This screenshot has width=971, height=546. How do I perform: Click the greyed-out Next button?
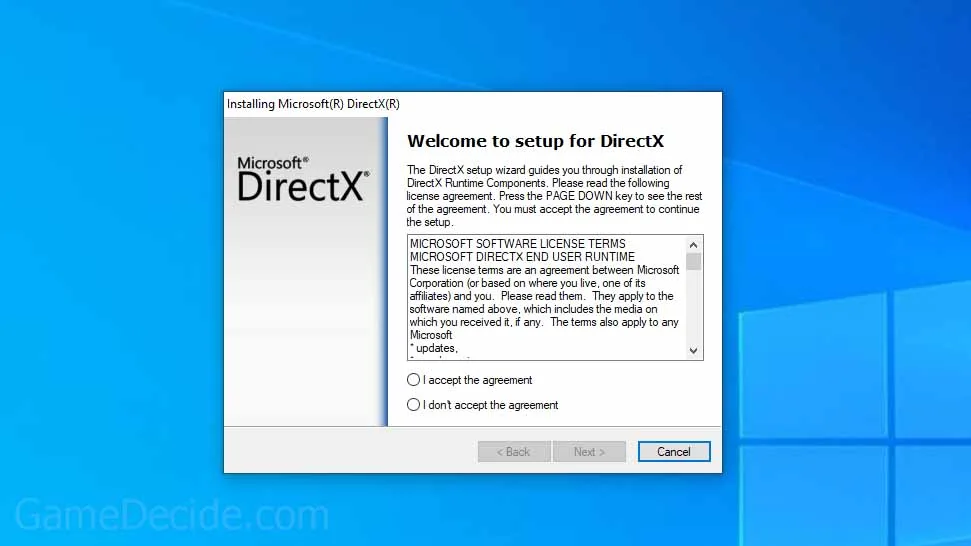[589, 452]
